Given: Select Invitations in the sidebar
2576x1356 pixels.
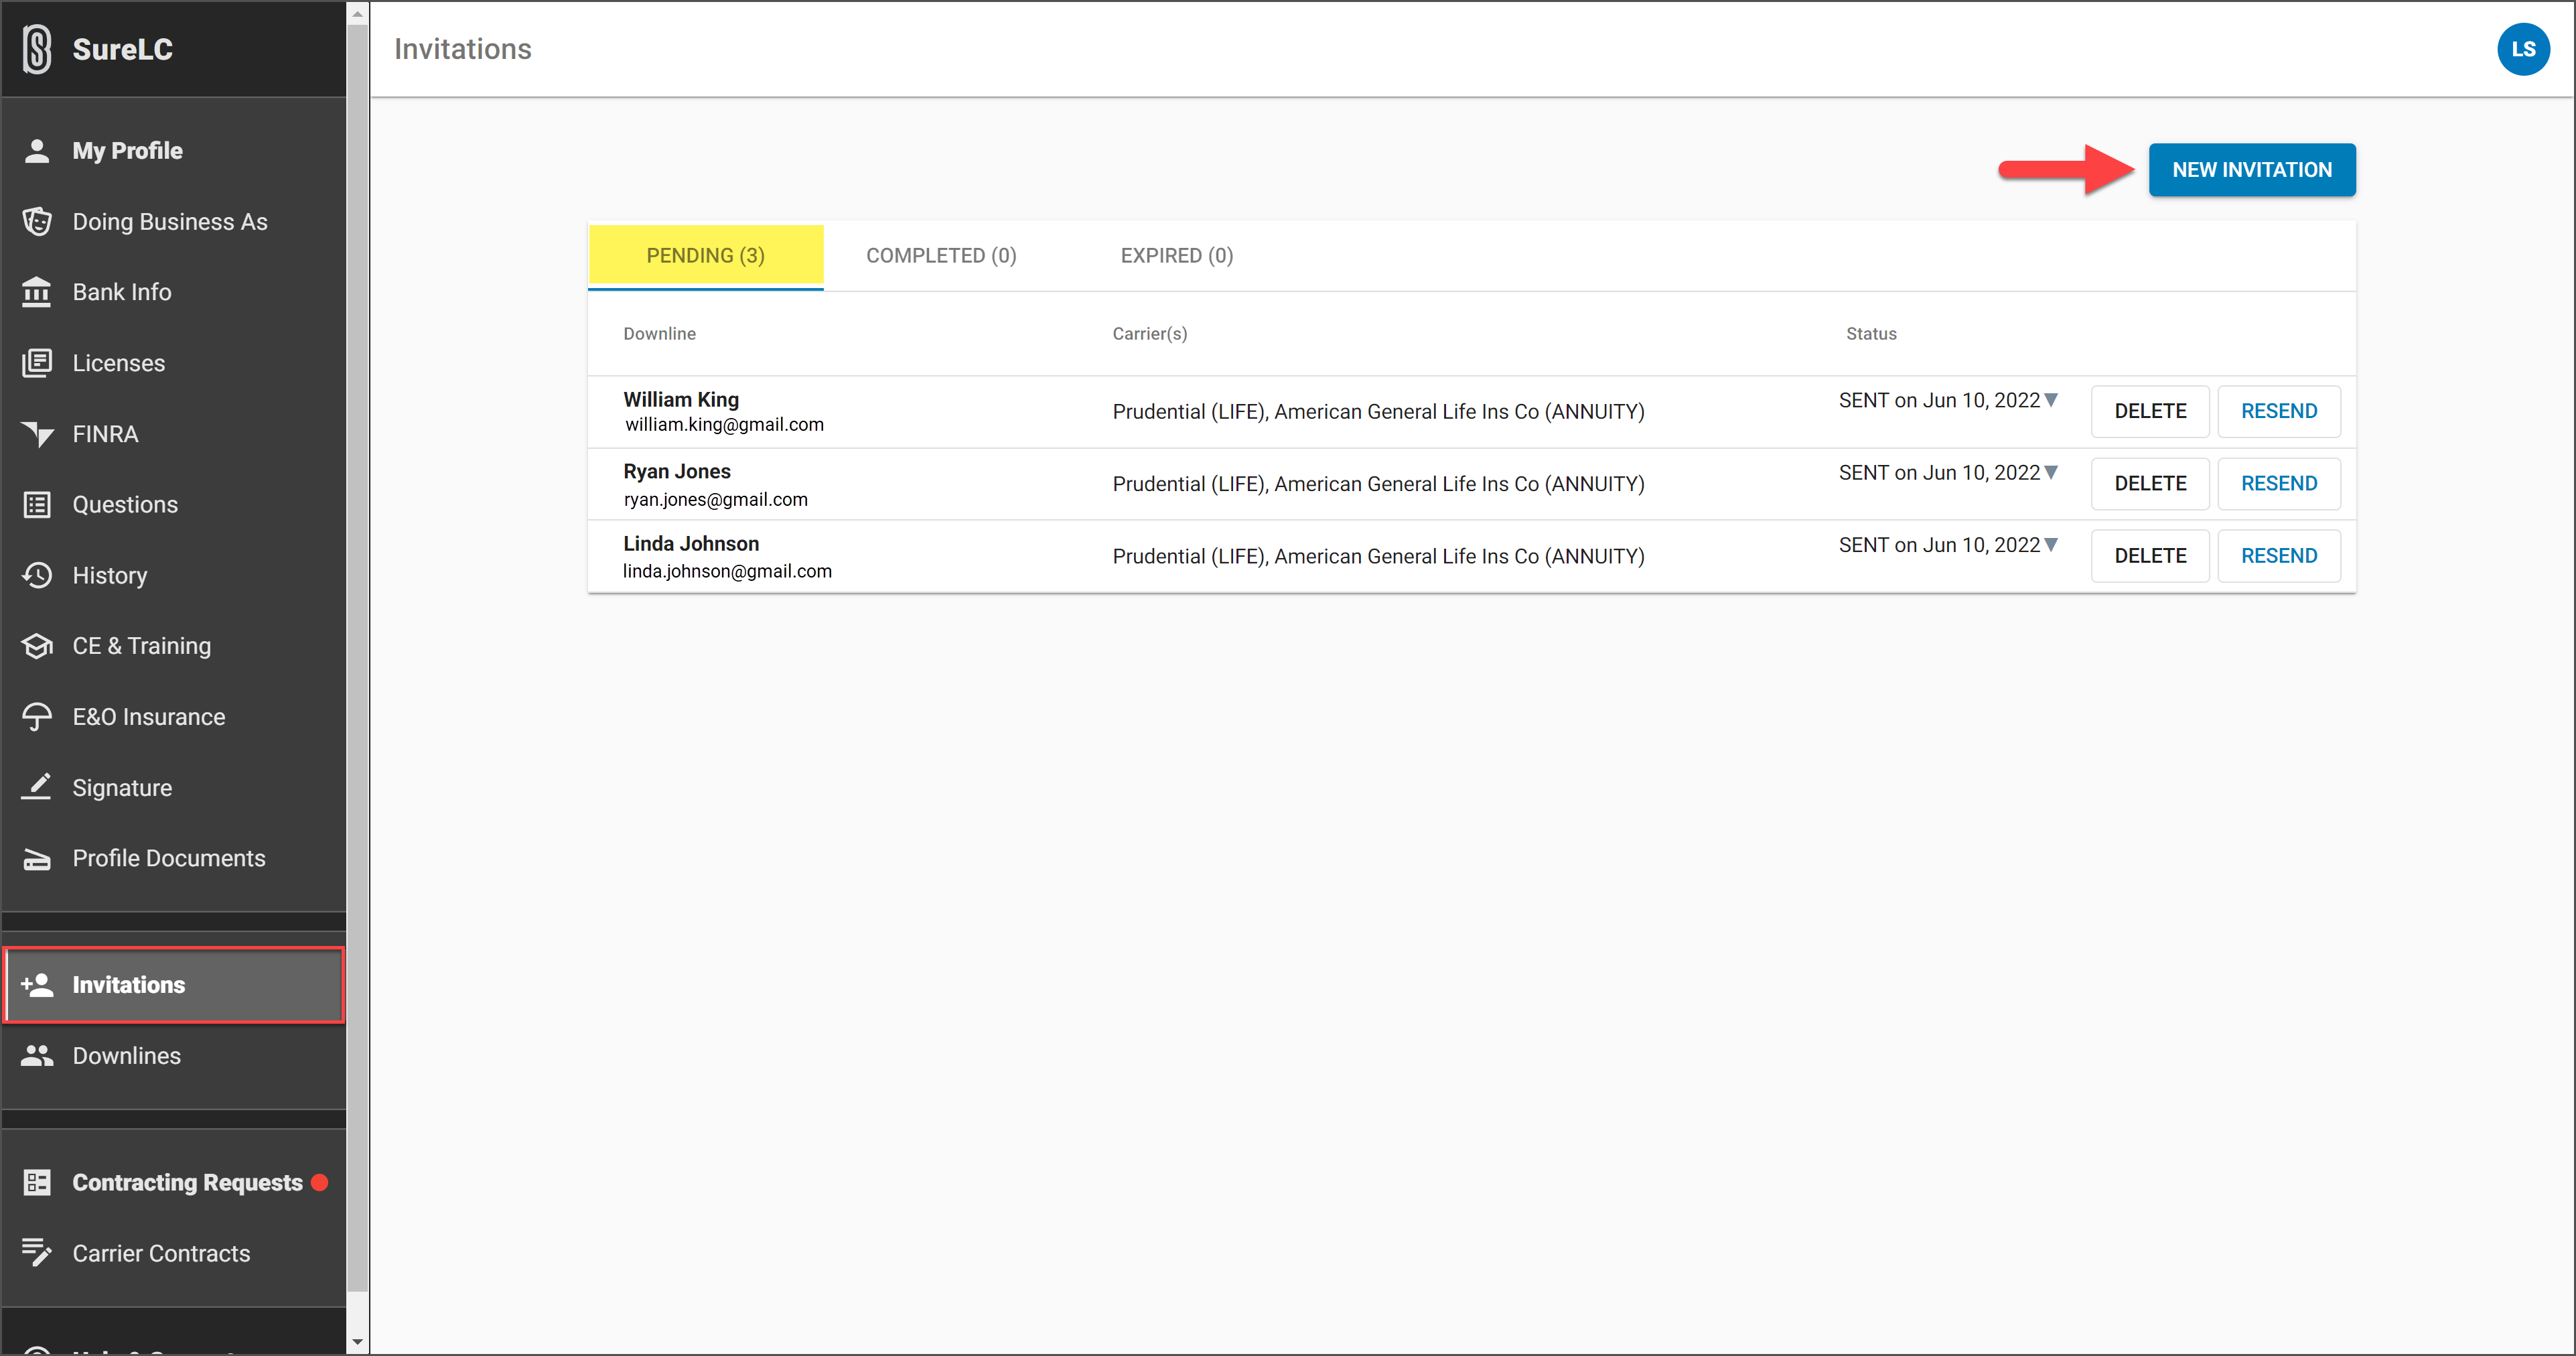Looking at the screenshot, I should pos(174,985).
